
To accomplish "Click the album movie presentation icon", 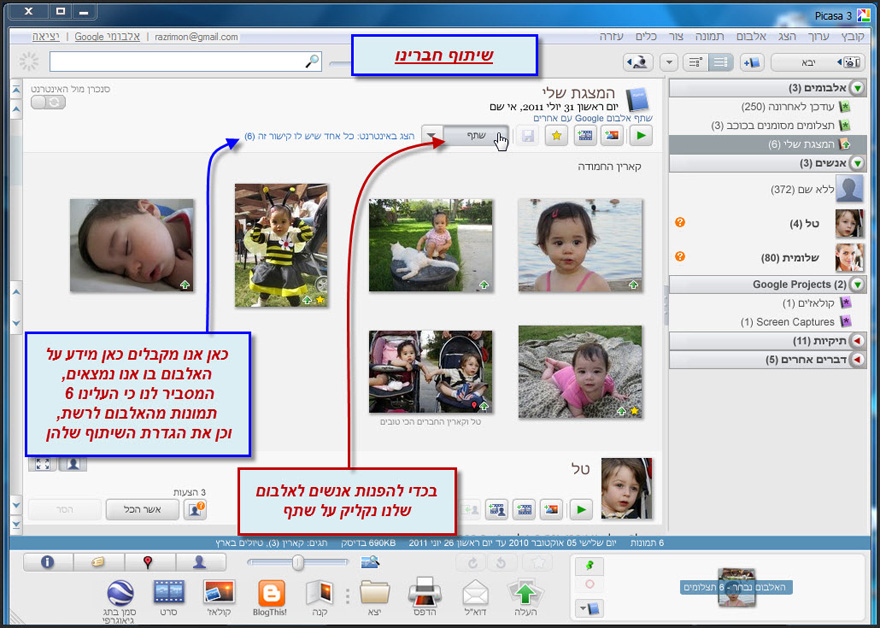I will point(585,136).
